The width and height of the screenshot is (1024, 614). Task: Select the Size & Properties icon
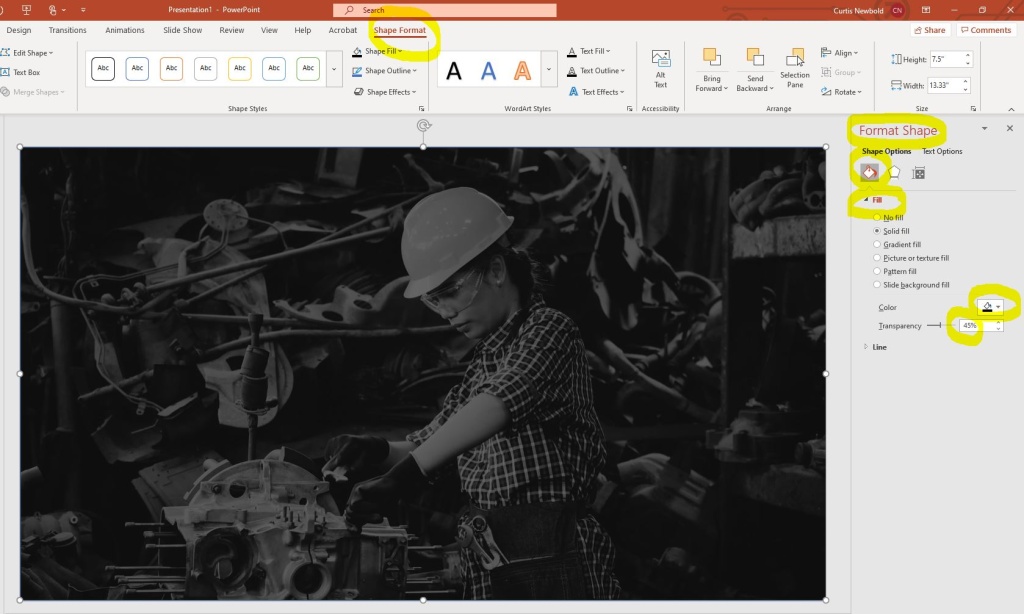[x=918, y=171]
